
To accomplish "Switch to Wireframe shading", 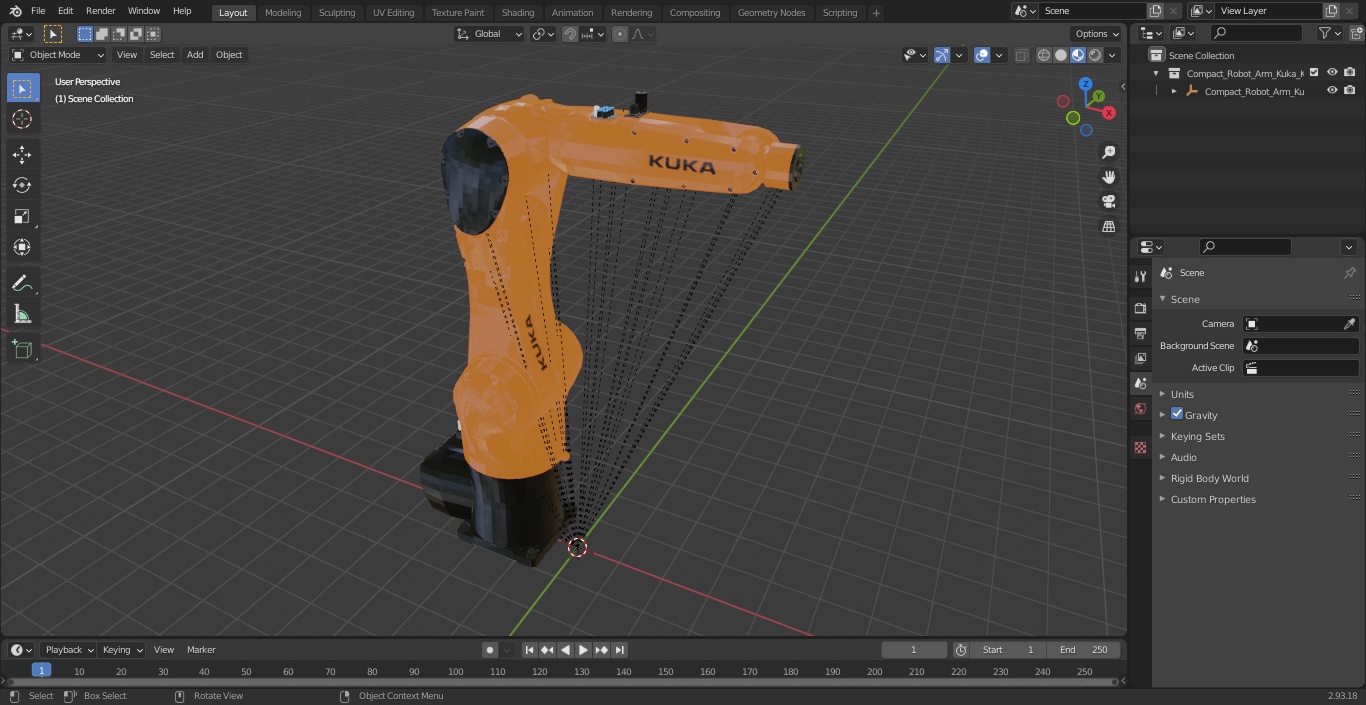I will pos(1044,55).
